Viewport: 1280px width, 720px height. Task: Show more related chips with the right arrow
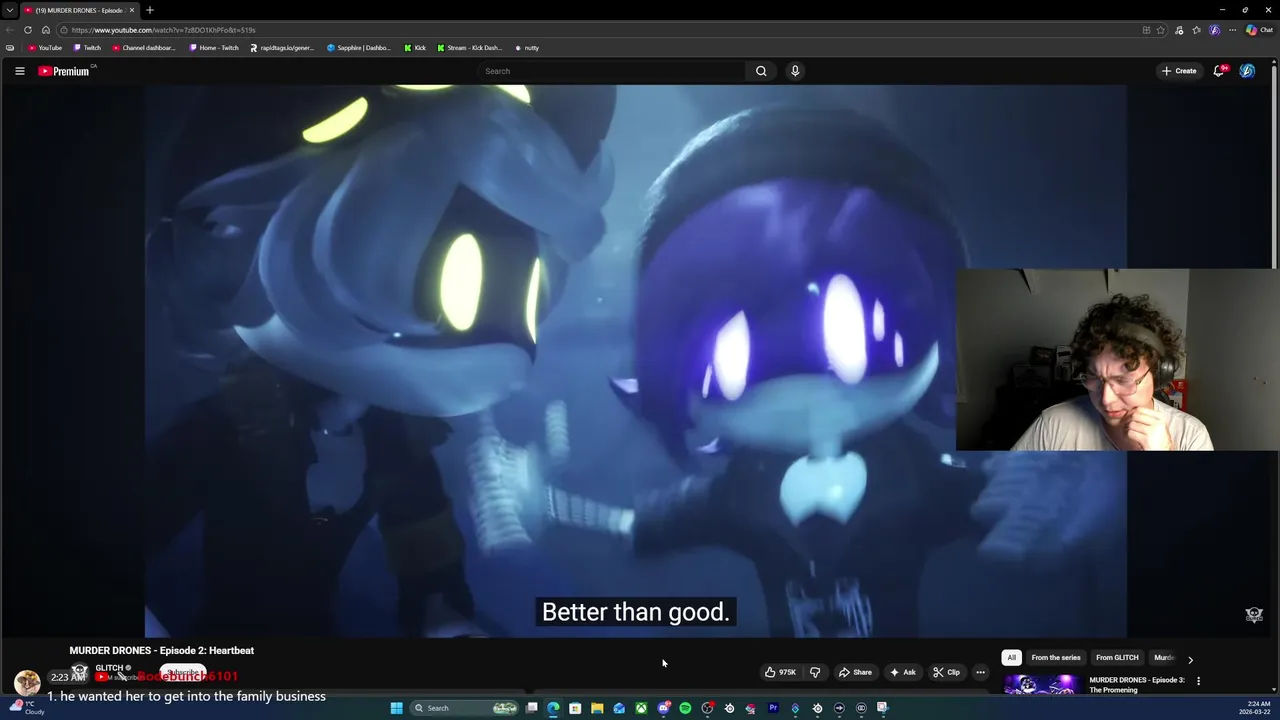pos(1190,659)
